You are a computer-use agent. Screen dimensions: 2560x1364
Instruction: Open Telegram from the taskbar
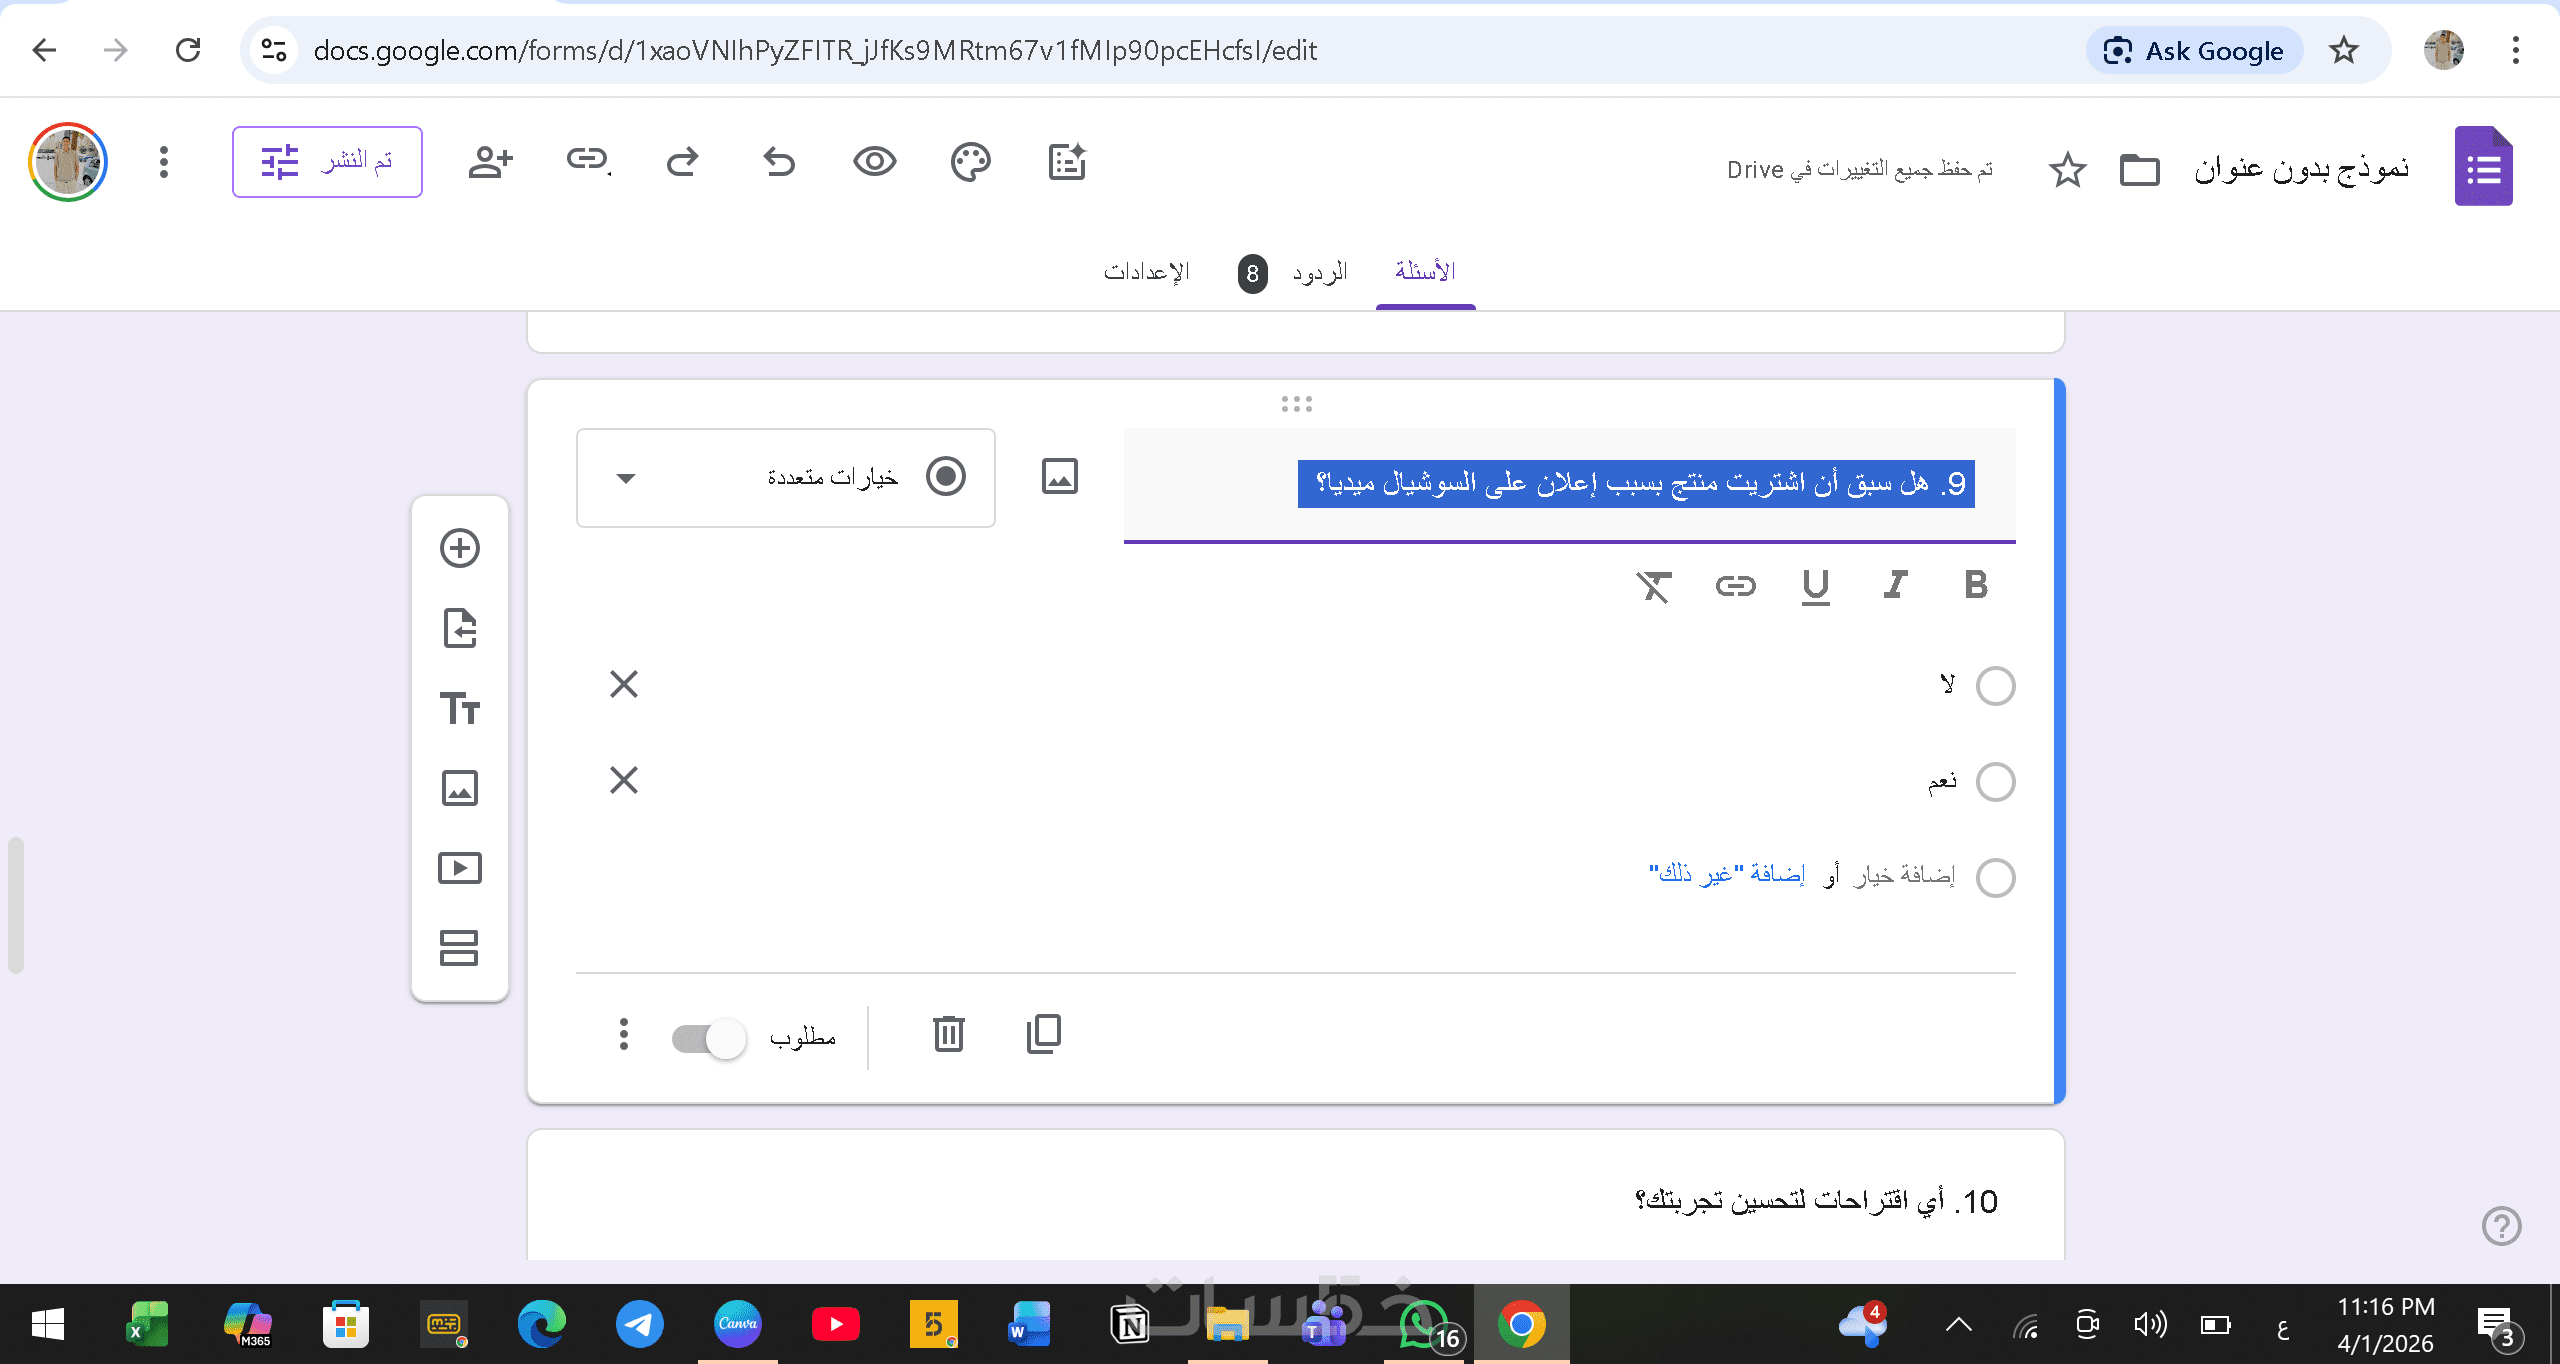(x=640, y=1324)
